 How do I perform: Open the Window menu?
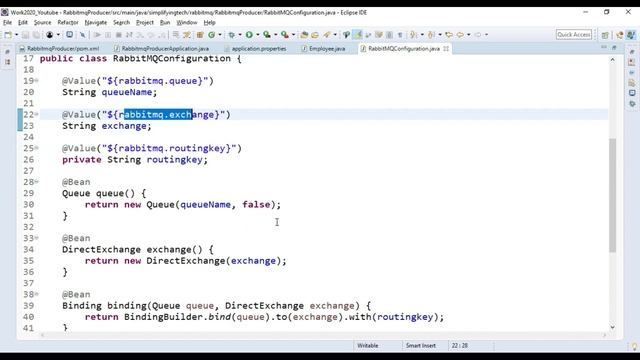click(x=187, y=22)
